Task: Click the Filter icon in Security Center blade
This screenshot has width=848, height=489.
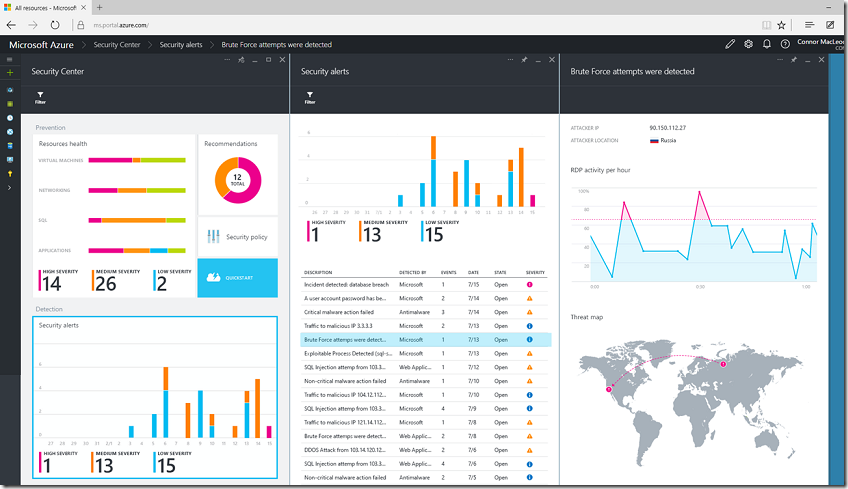Action: 40,96
